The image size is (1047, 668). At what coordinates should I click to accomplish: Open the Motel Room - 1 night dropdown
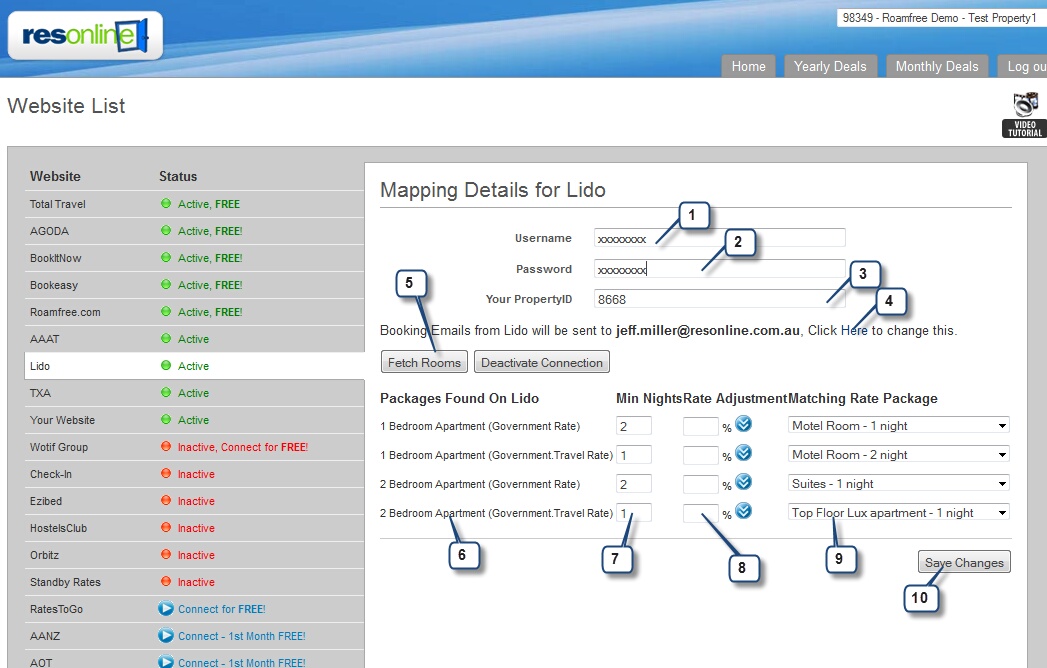click(x=899, y=426)
